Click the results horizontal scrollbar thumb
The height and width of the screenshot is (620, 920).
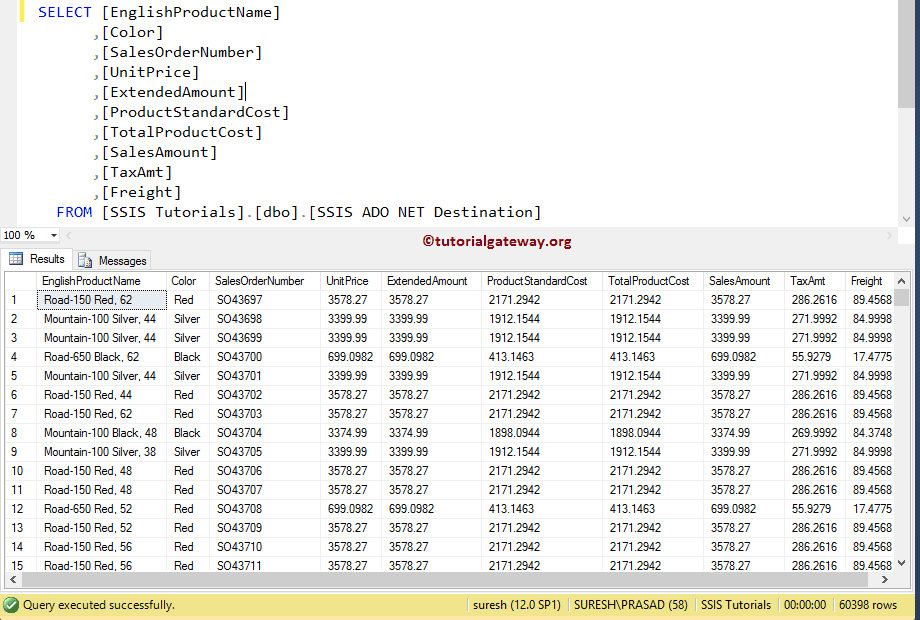(x=444, y=580)
